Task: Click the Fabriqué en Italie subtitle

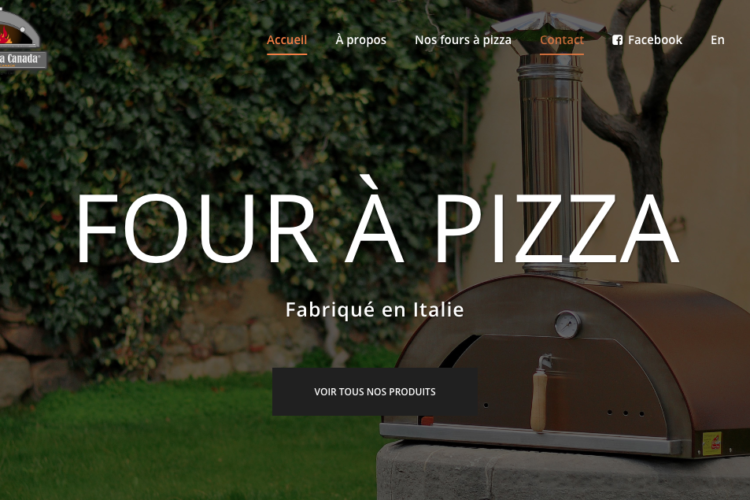Action: [x=375, y=310]
